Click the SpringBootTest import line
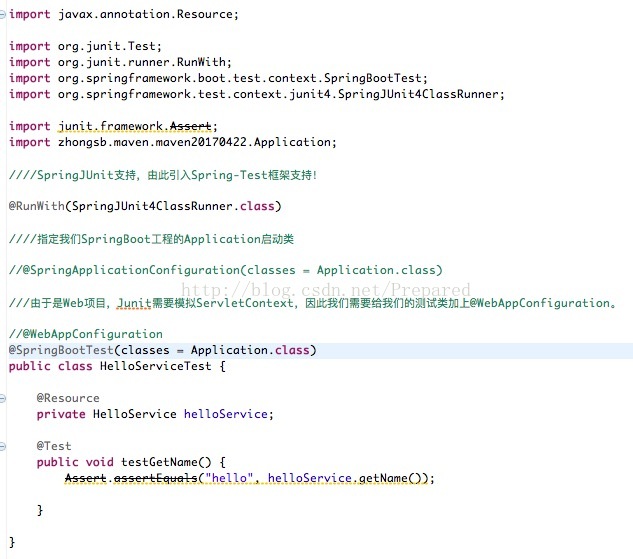Screen dimensions: 633x559 (x=218, y=78)
